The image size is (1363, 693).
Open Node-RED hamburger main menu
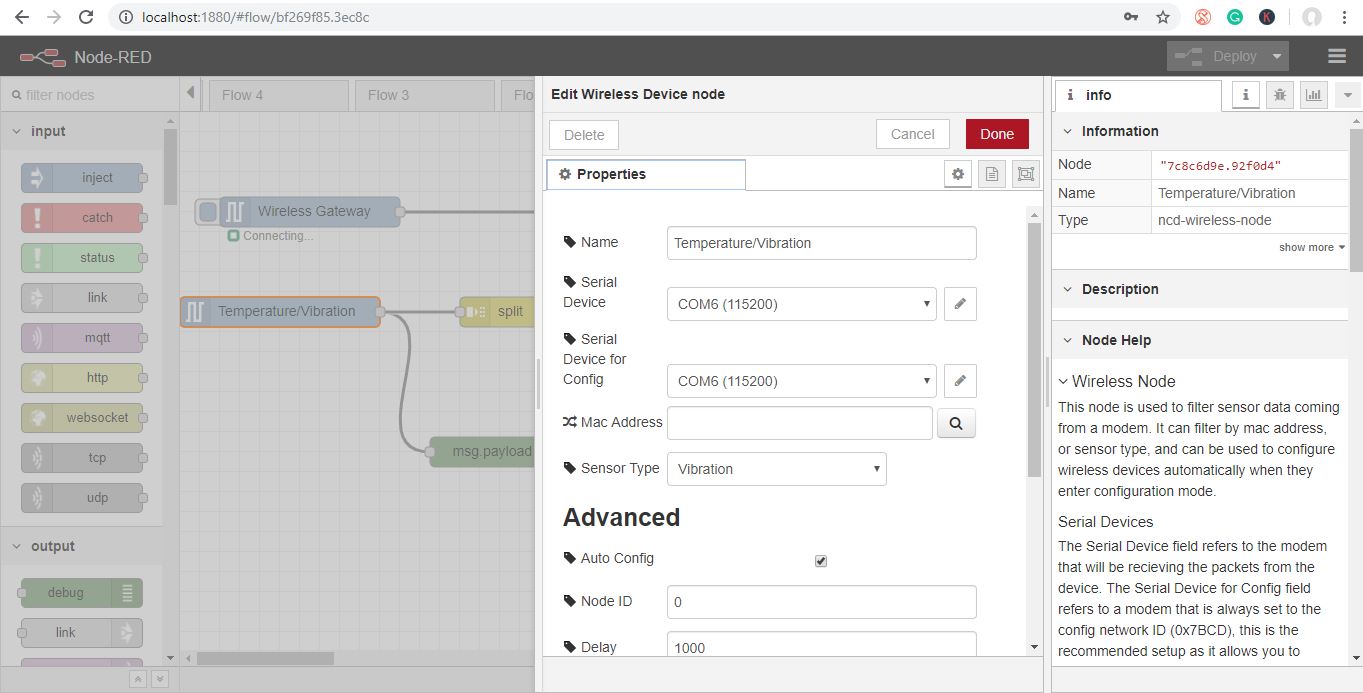(1337, 56)
